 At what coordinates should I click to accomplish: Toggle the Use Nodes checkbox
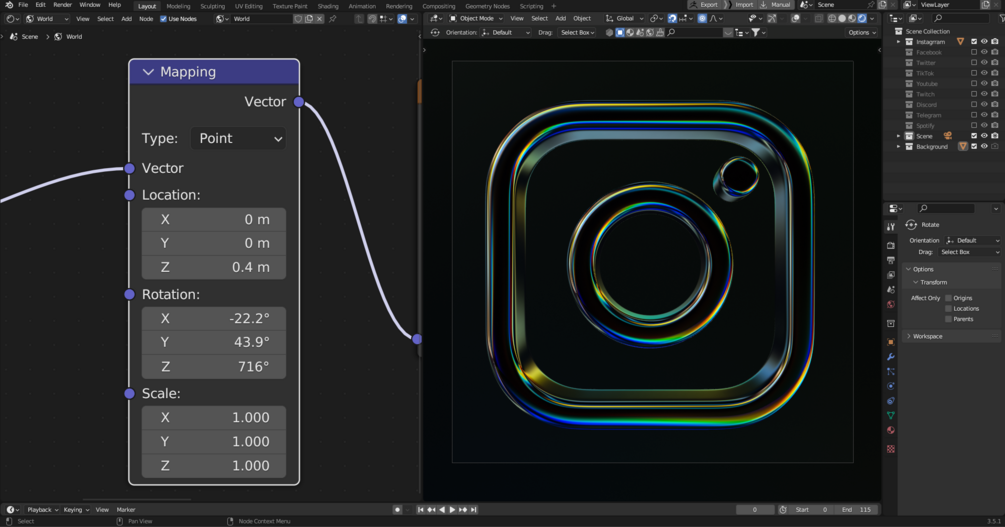tap(163, 19)
